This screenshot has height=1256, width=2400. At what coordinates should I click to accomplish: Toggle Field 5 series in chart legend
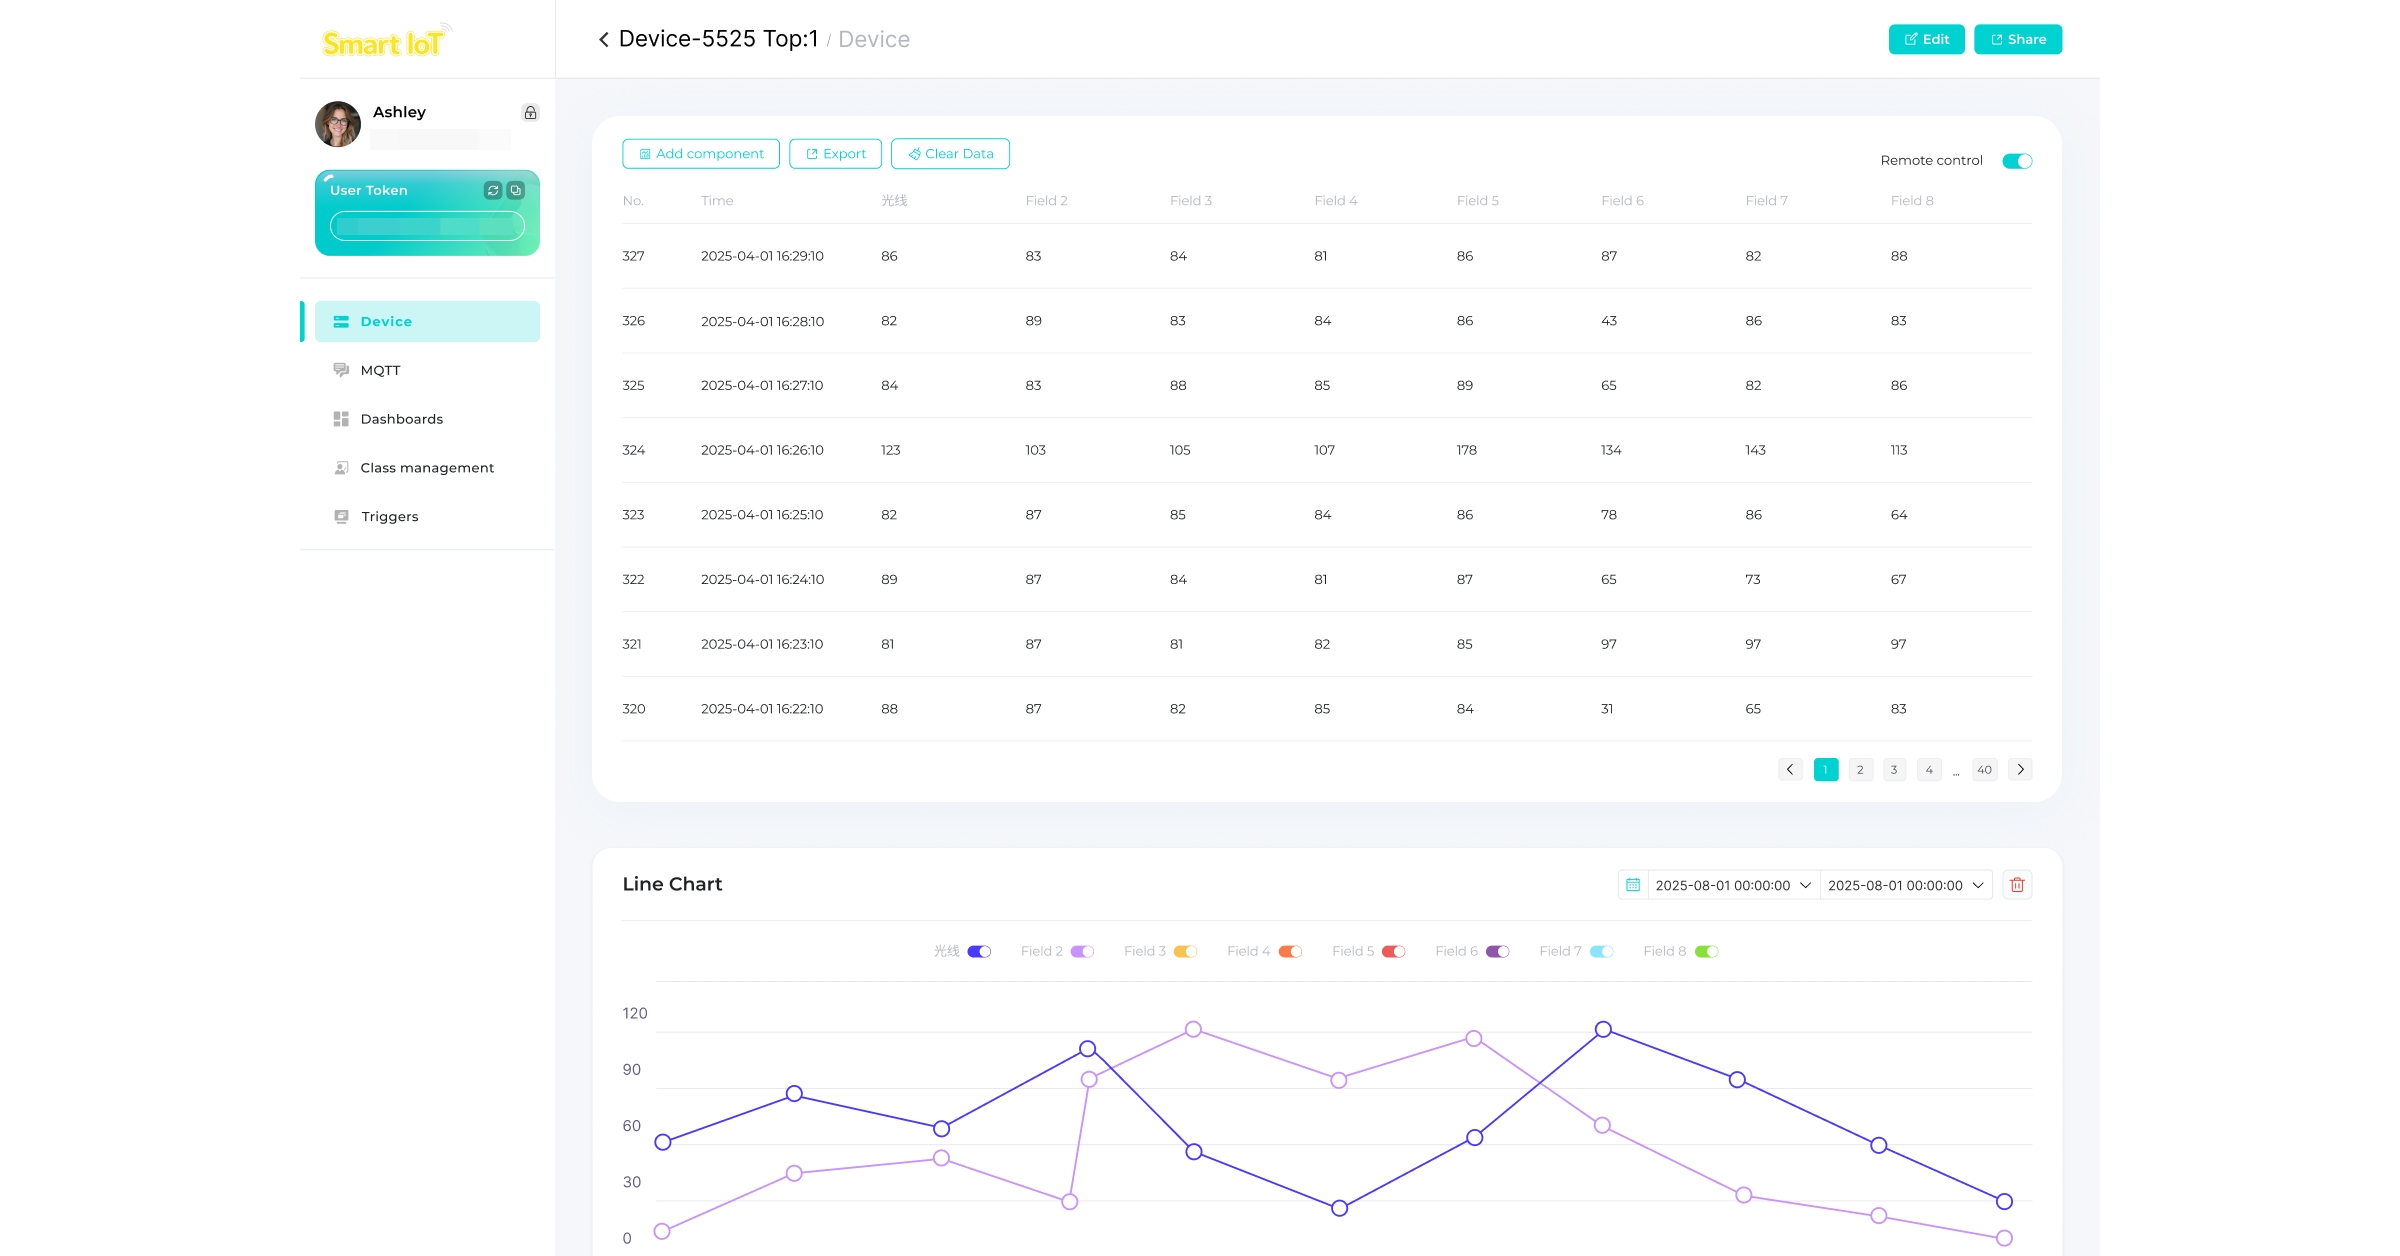(x=1393, y=952)
